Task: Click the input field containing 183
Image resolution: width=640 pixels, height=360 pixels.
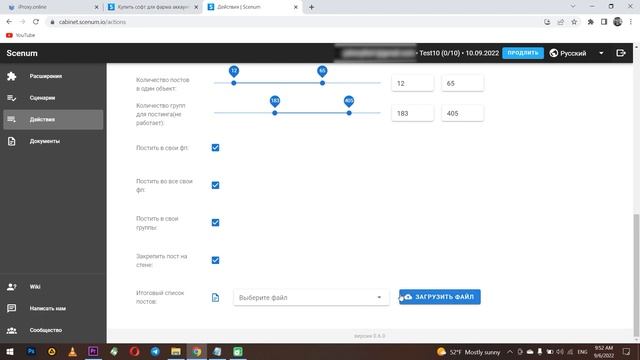Action: [412, 113]
